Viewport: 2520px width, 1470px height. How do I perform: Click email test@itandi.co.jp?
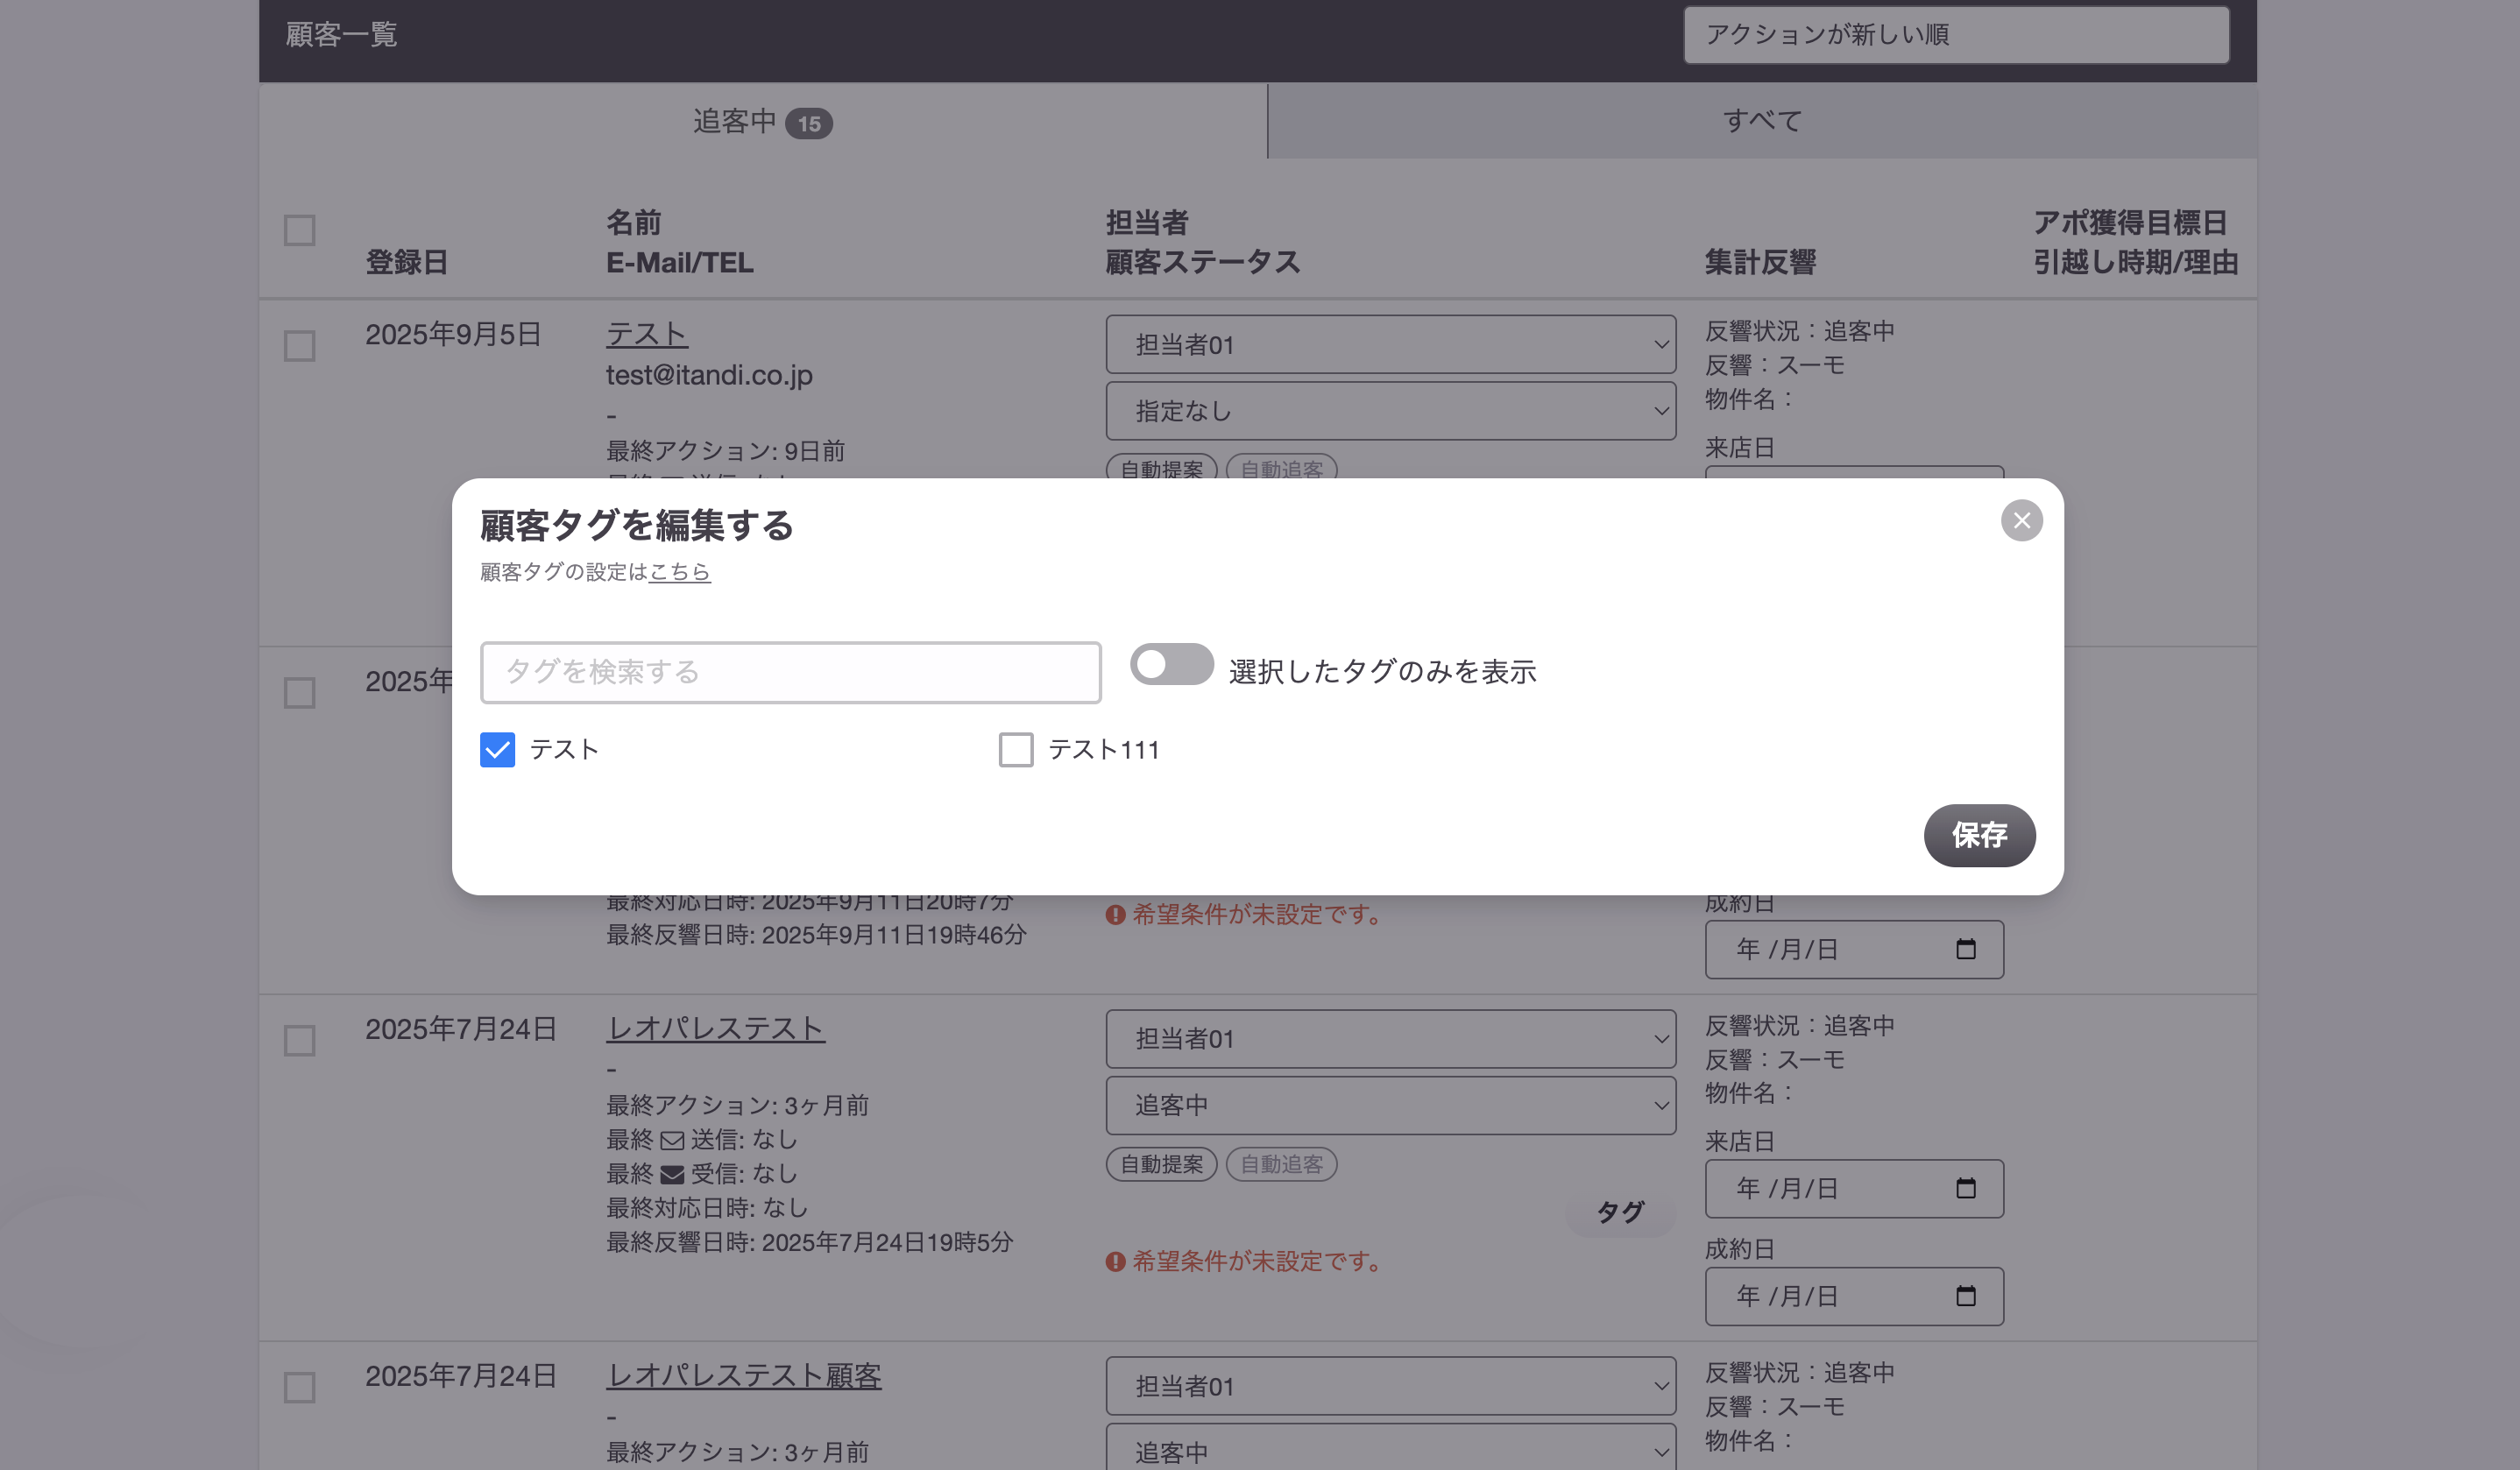[x=709, y=375]
